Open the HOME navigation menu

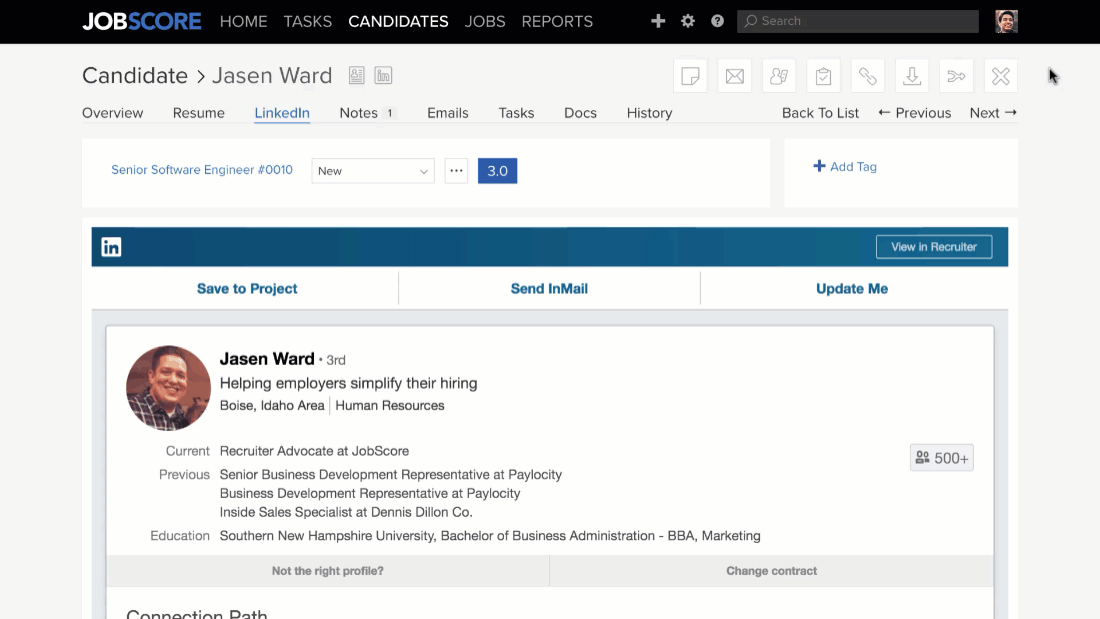pyautogui.click(x=243, y=22)
